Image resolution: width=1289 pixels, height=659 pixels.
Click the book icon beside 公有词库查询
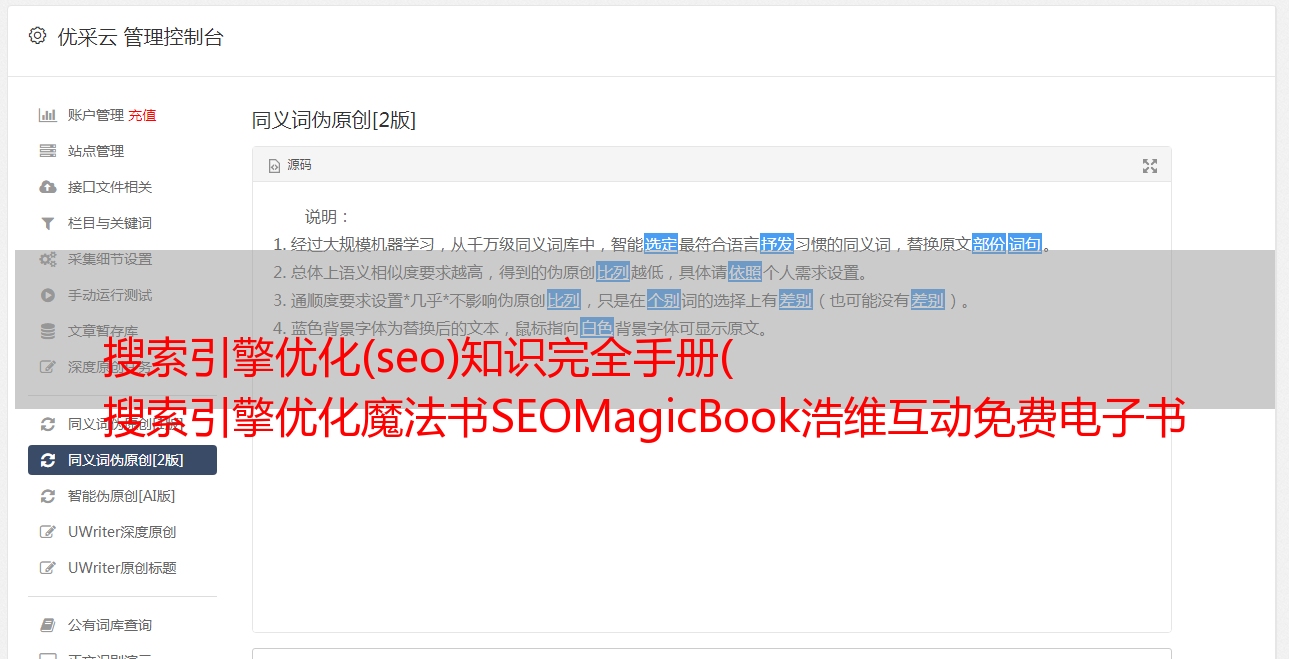click(x=47, y=625)
